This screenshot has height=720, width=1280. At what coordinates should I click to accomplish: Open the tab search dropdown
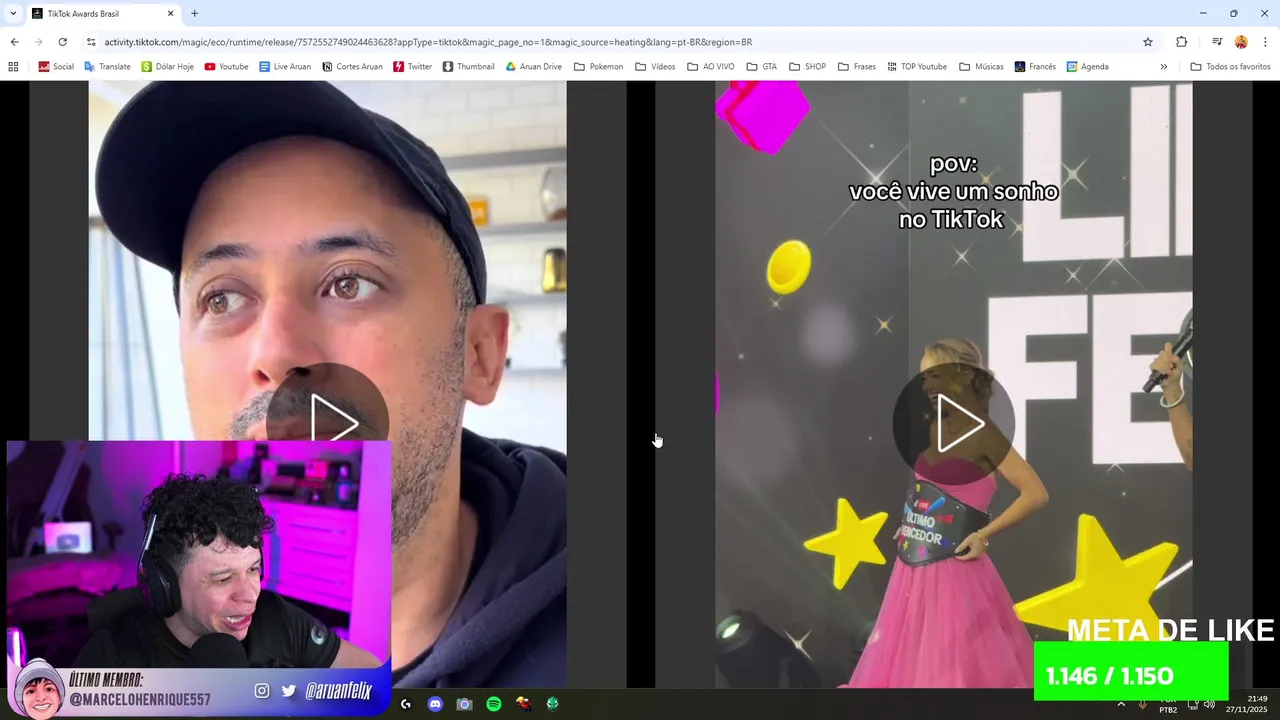pos(12,14)
